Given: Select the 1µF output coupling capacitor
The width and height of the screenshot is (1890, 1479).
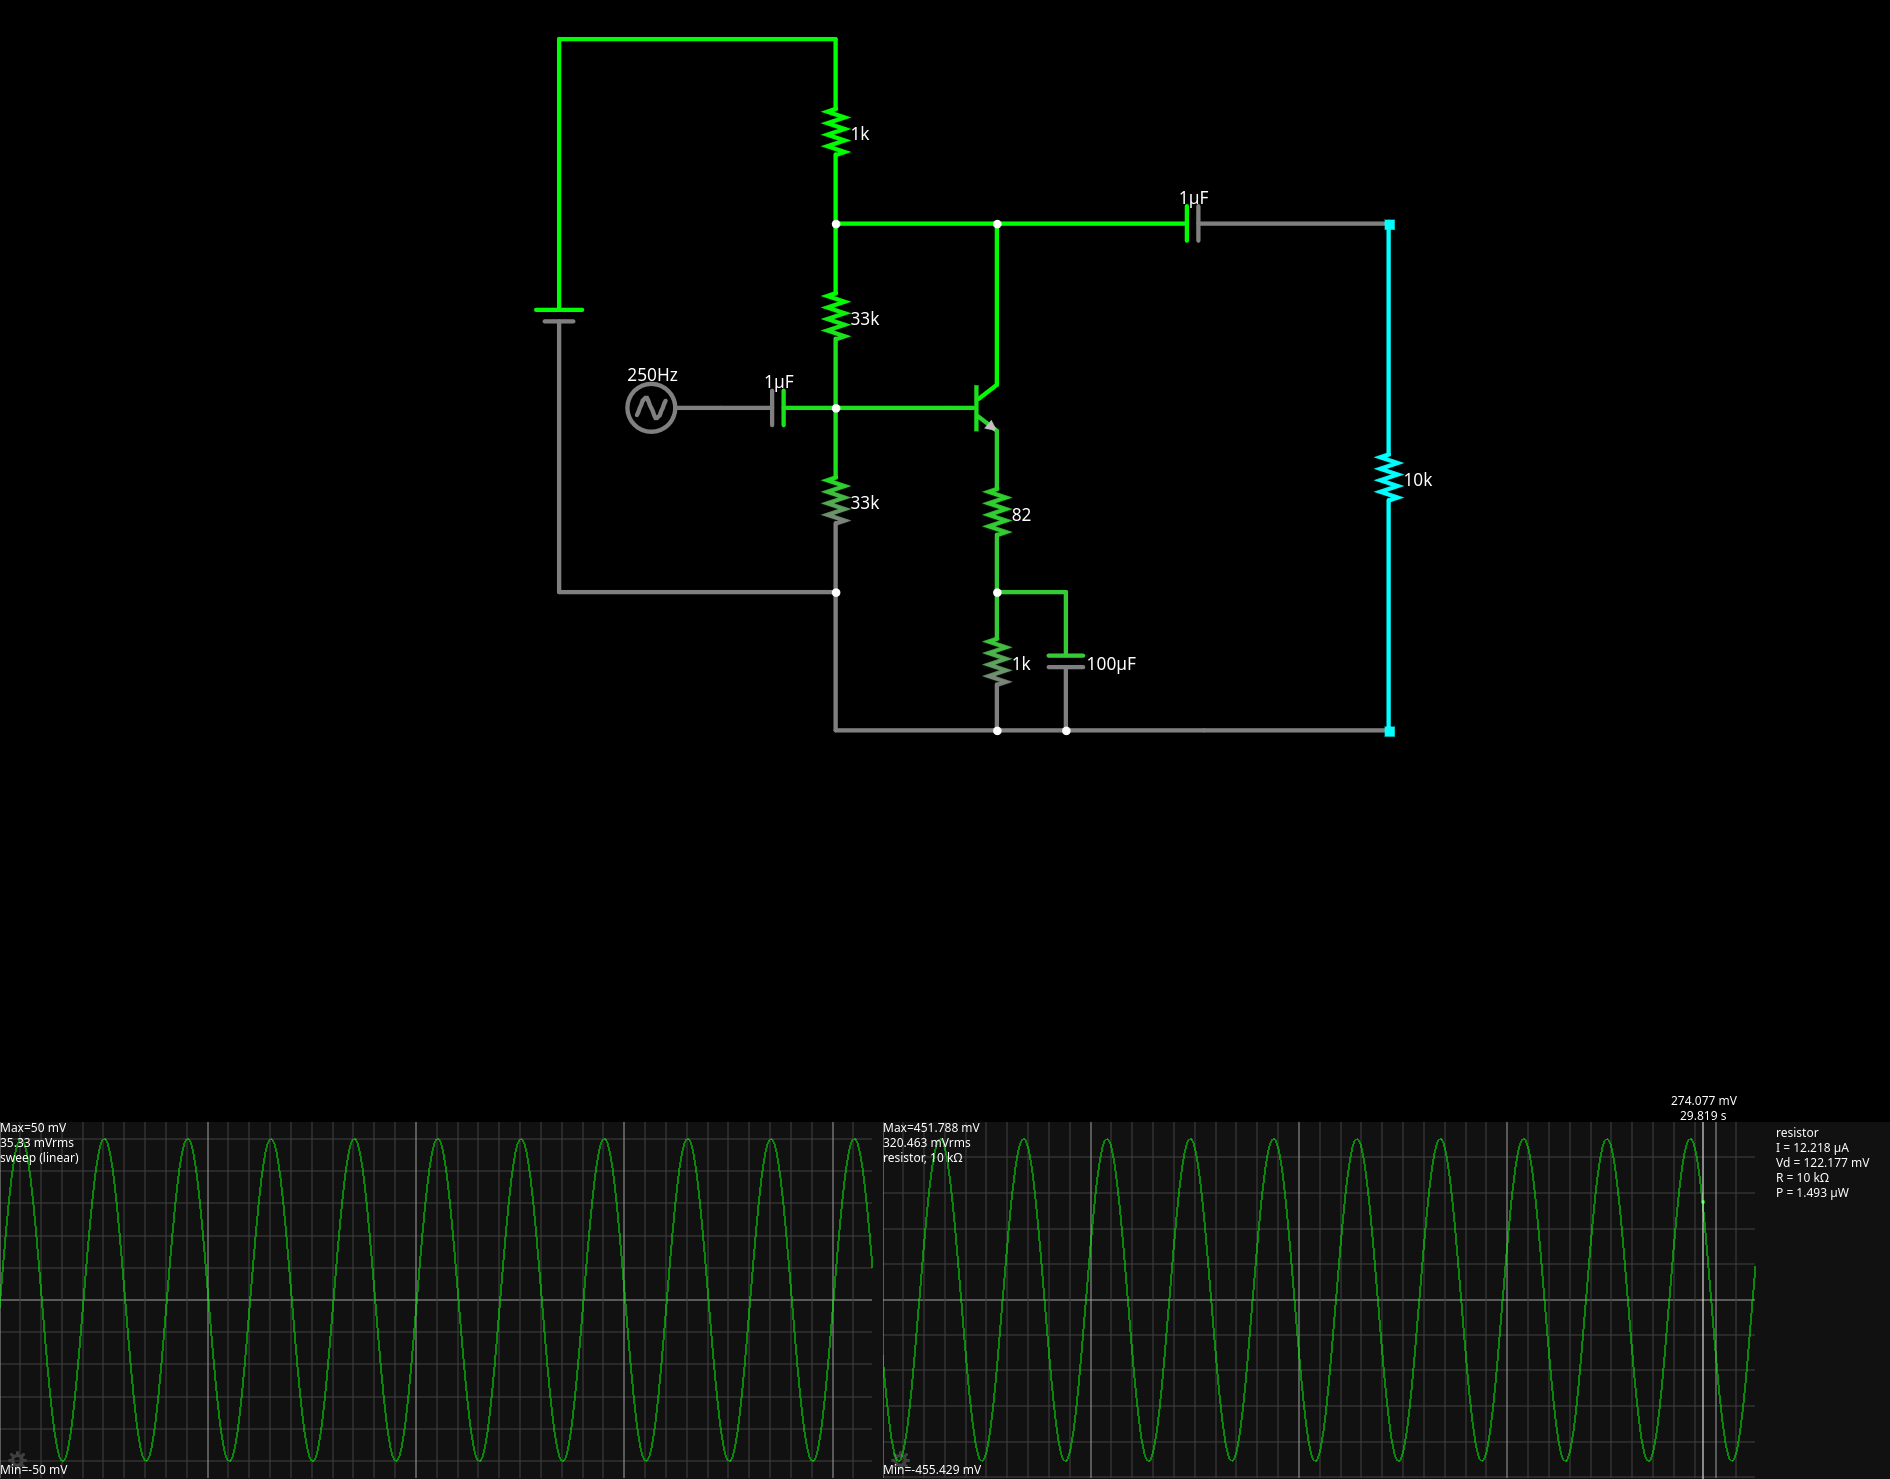Looking at the screenshot, I should (1192, 224).
